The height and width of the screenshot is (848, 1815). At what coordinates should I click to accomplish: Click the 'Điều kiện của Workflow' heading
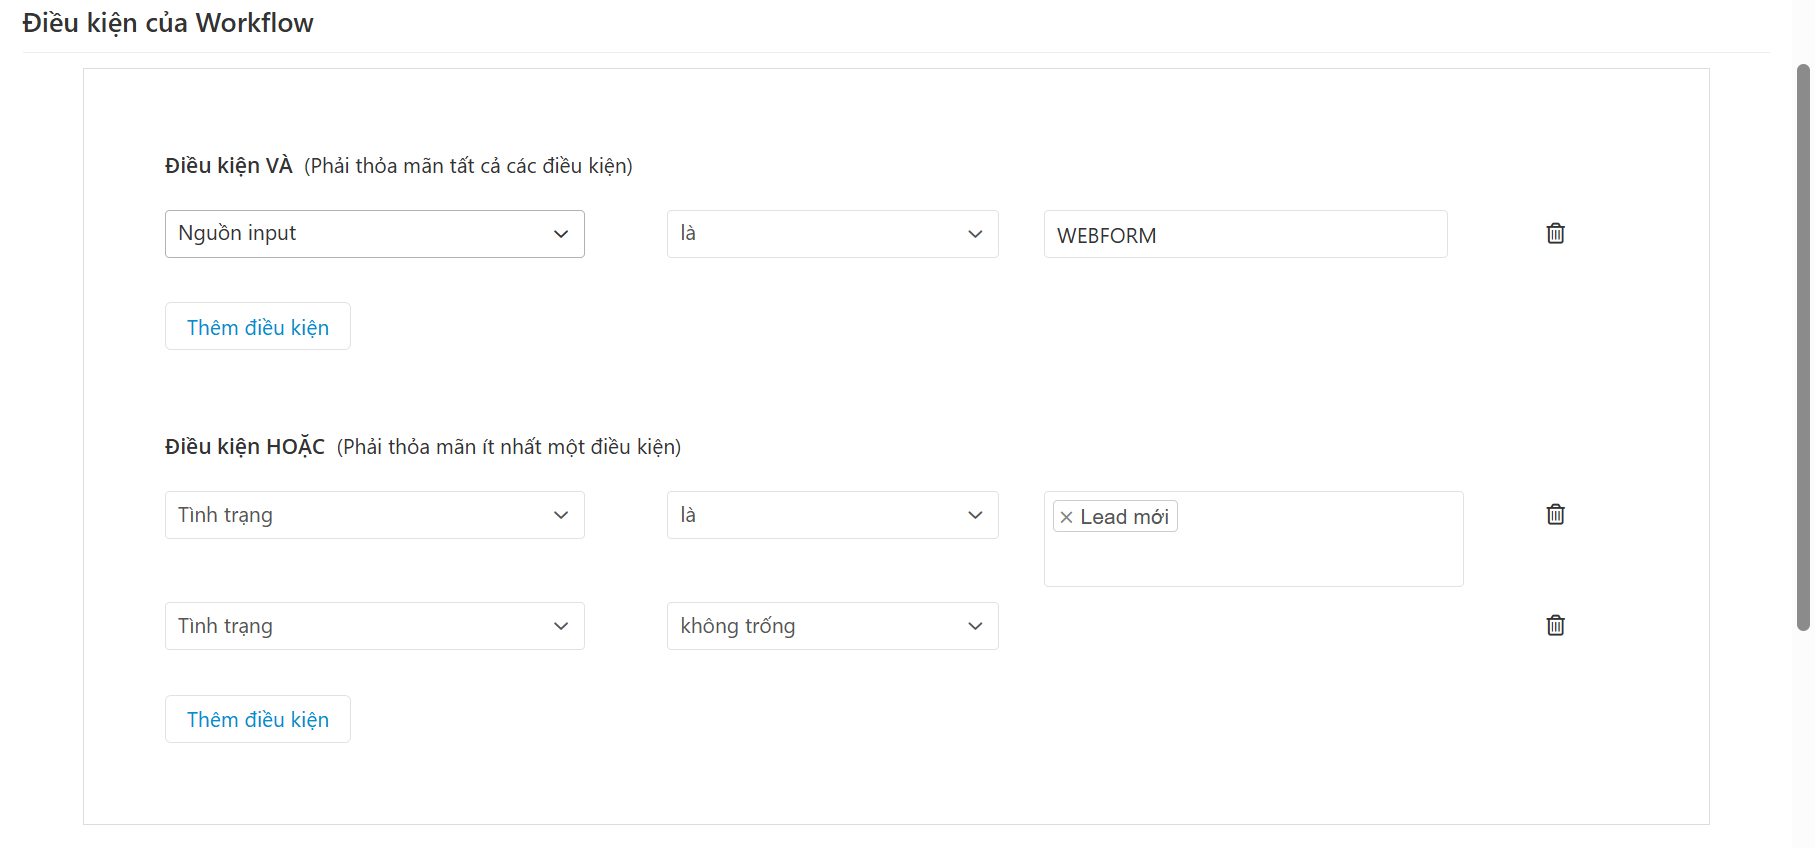[x=168, y=23]
